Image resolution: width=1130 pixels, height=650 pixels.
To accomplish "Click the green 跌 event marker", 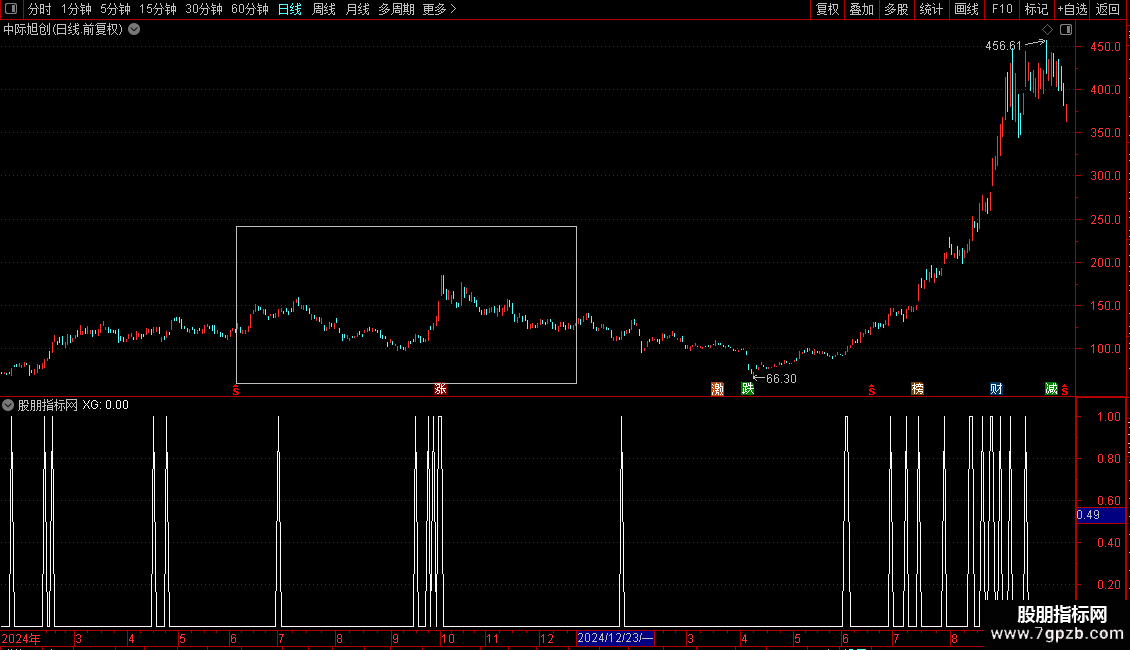I will 748,389.
